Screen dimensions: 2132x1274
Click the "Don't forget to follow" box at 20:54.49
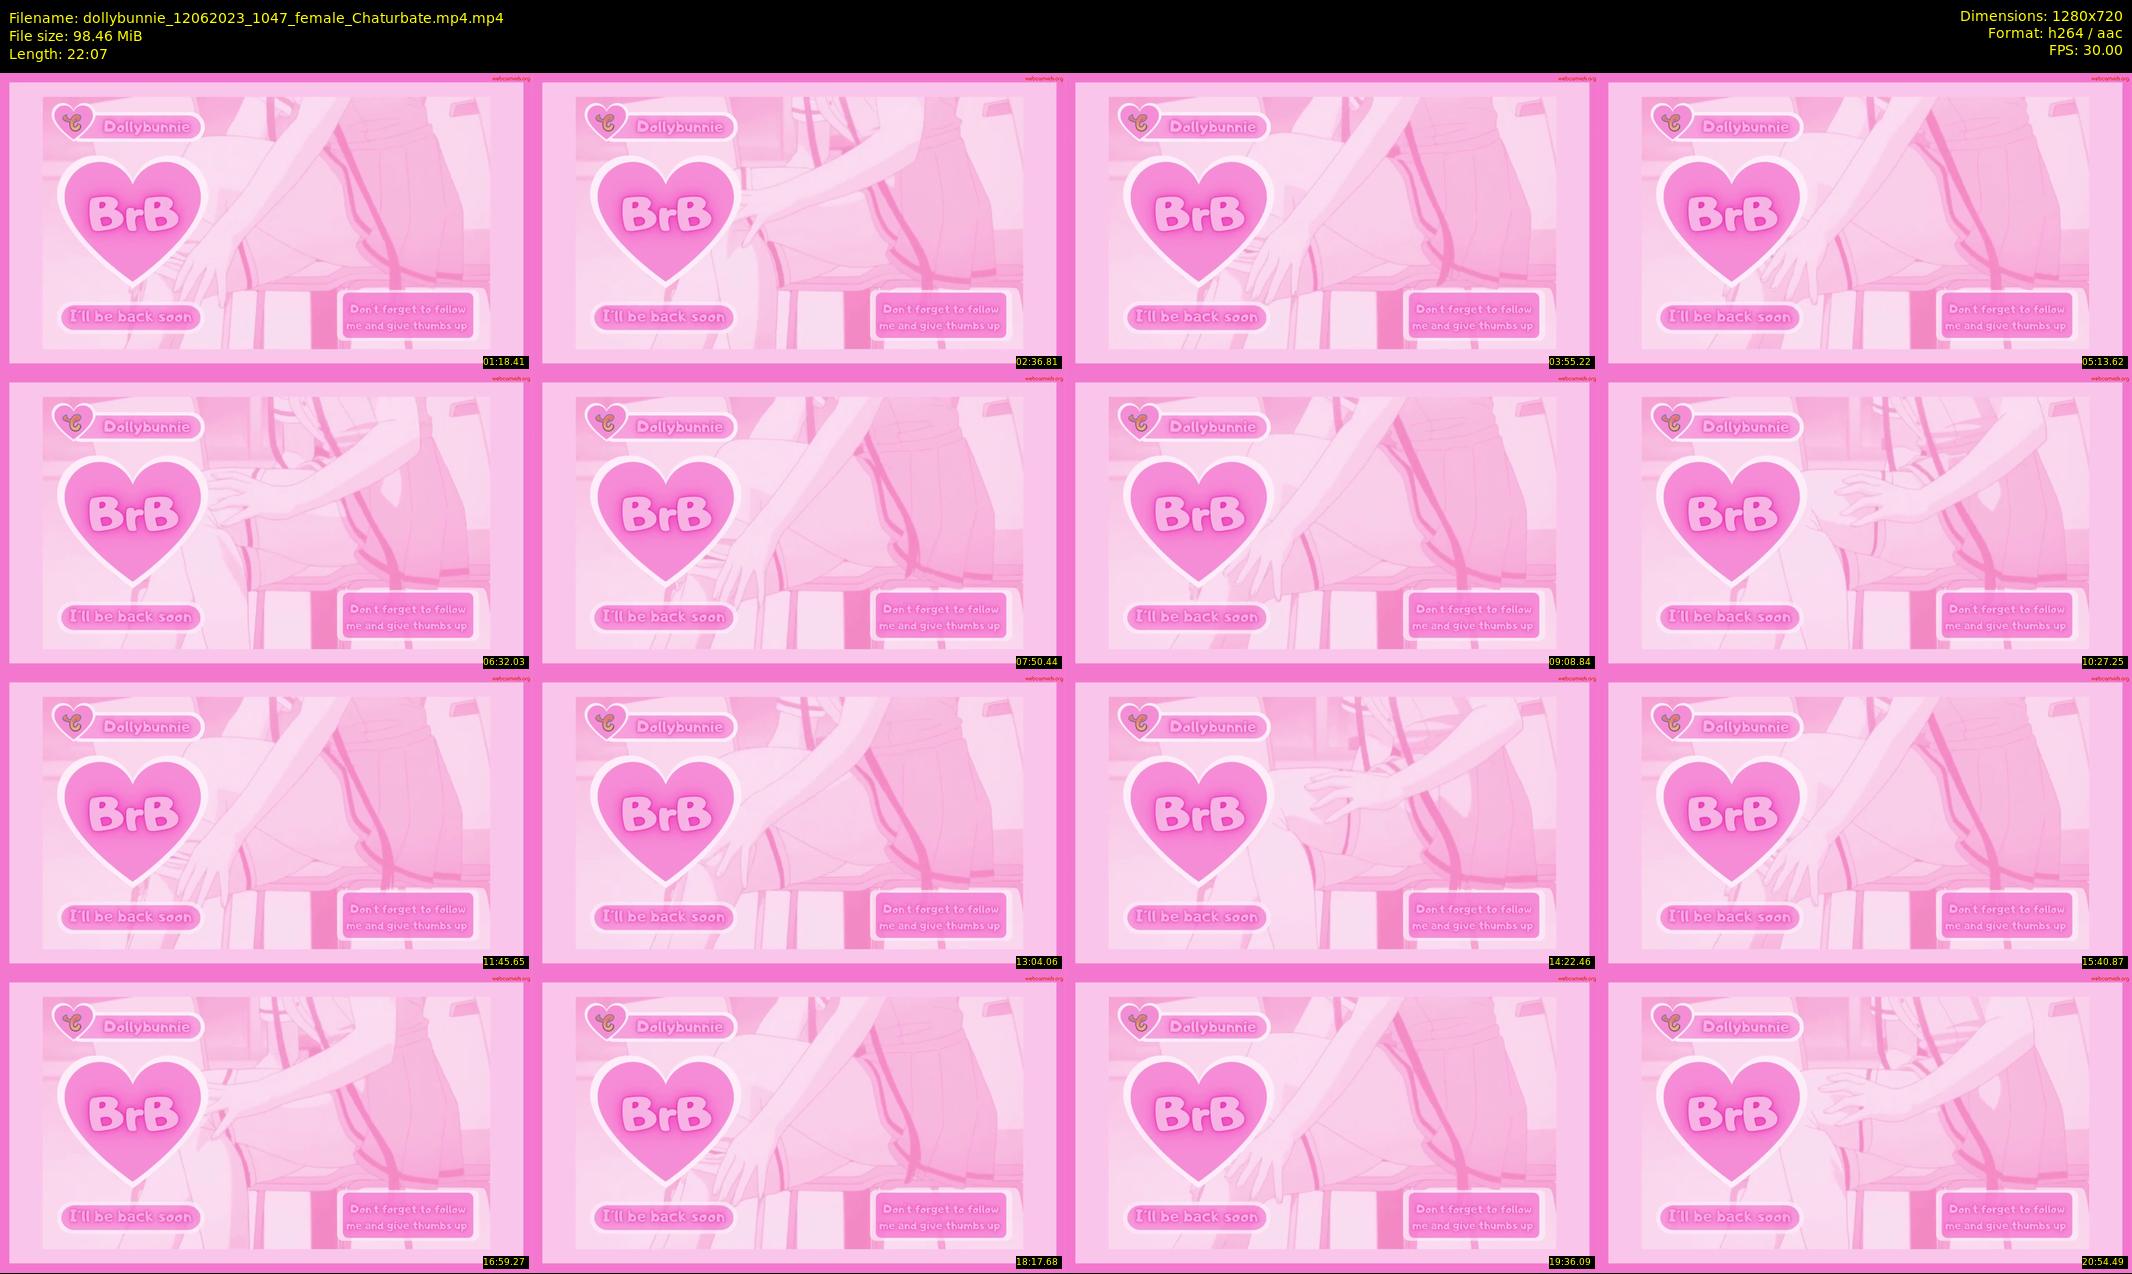2006,1217
